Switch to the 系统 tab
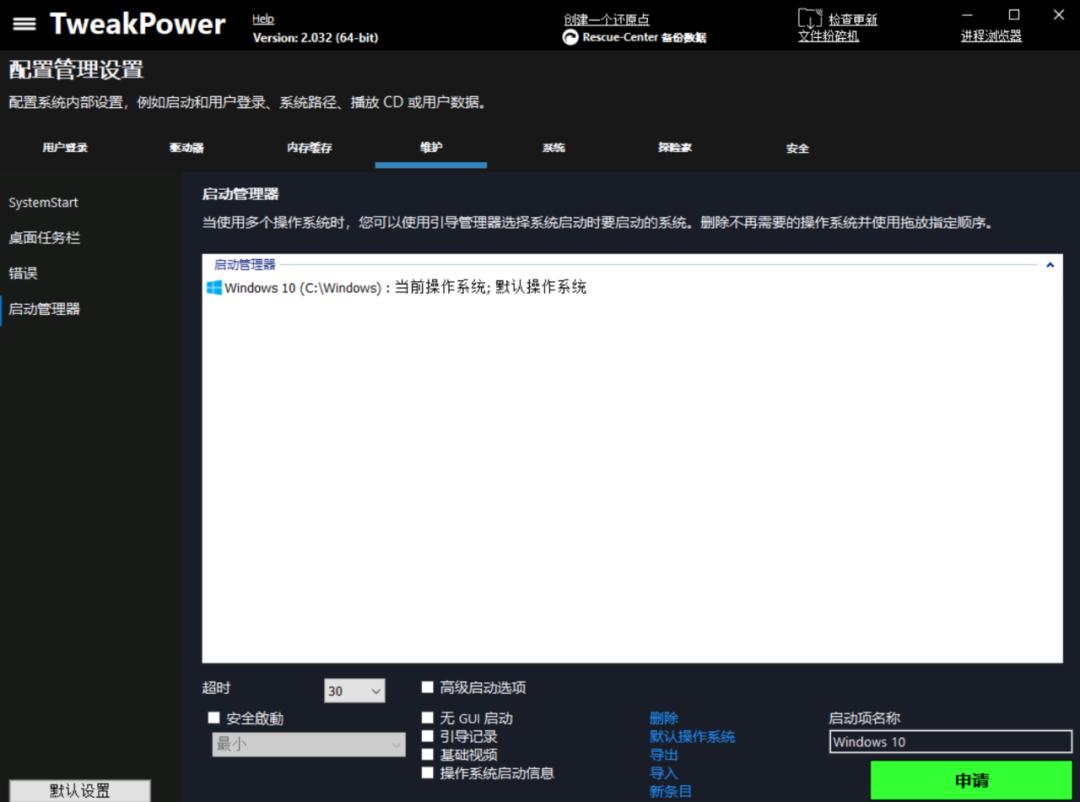 point(553,147)
